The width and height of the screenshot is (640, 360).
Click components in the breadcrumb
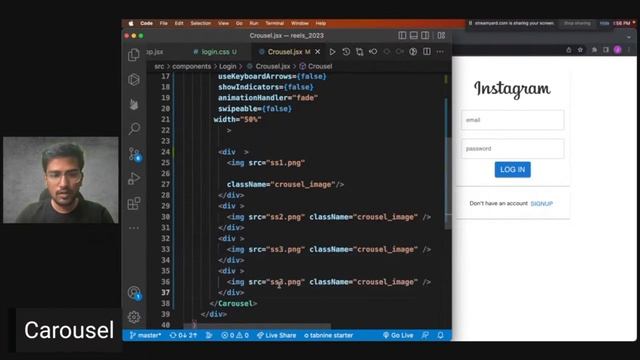click(191, 66)
